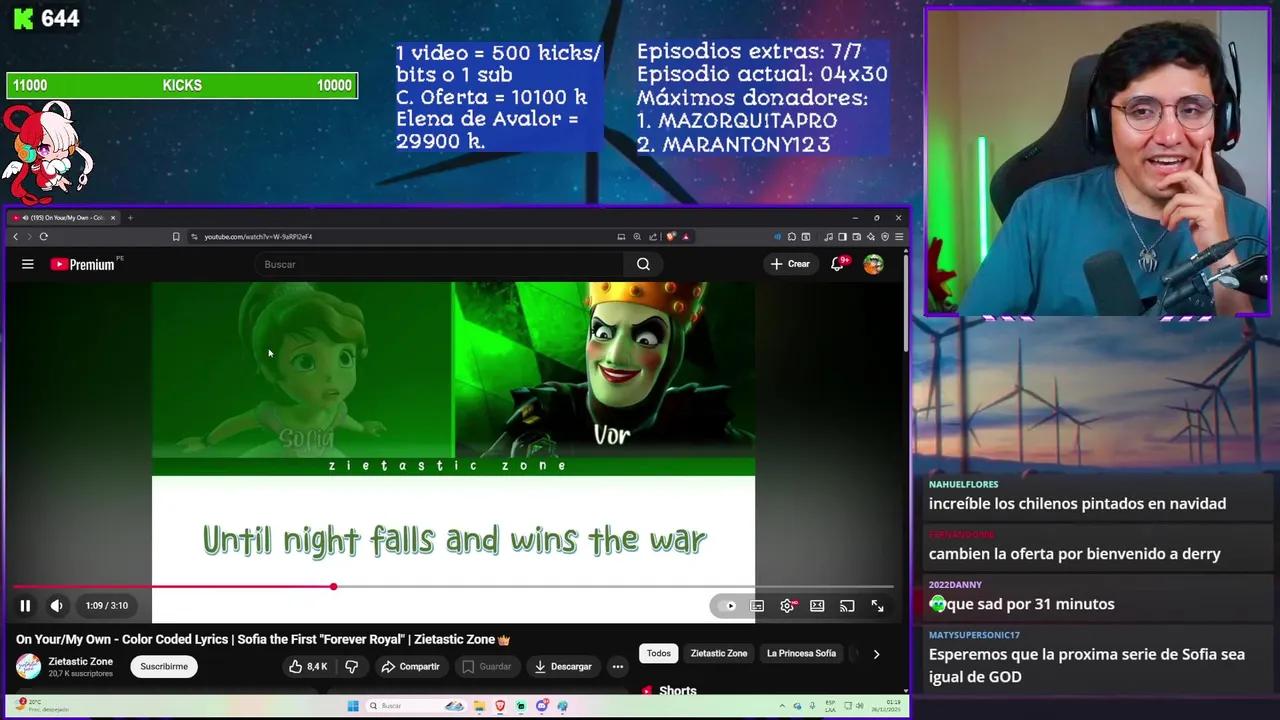Open Brave Leo AI sparkle icon
Viewport: 1280px width, 720px height.
(x=871, y=237)
